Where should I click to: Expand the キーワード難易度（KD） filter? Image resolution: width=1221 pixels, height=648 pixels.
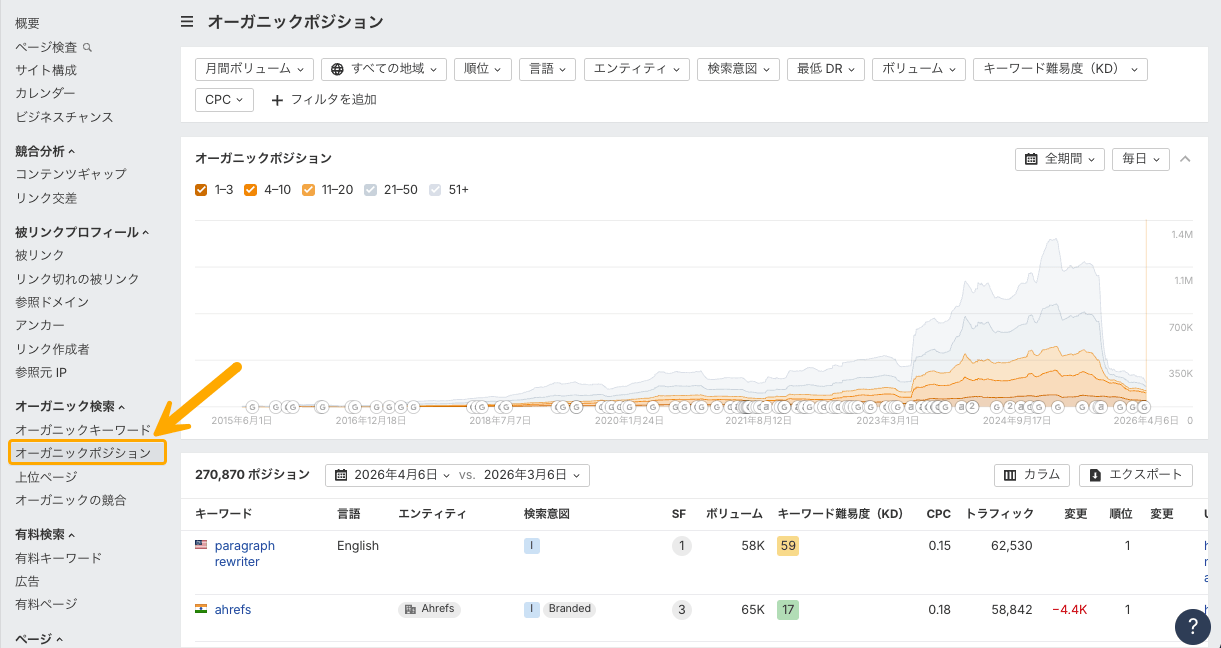tap(1059, 69)
